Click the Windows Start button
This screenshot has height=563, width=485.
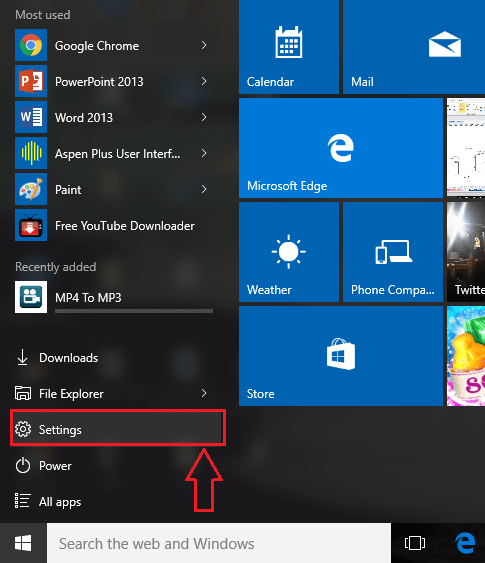tap(23, 543)
